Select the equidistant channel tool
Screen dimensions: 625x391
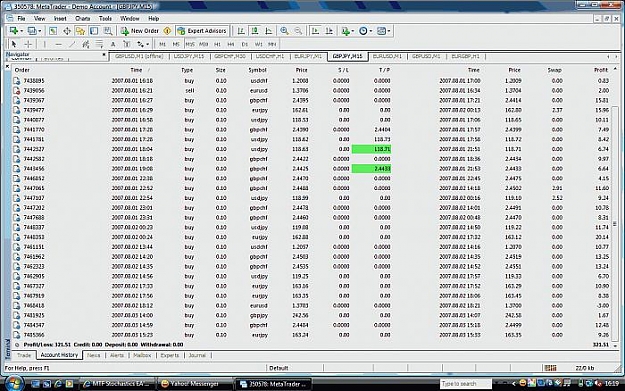(x=85, y=44)
